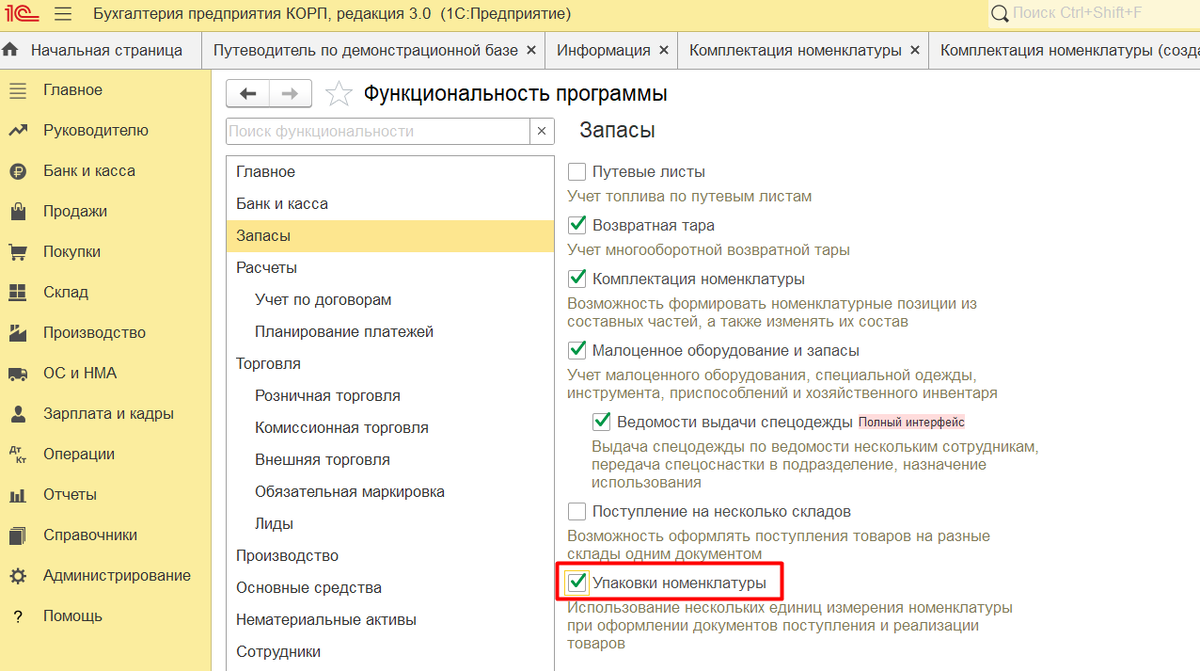Open Банк и касса ruble icon
The image size is (1200, 671).
[17, 171]
